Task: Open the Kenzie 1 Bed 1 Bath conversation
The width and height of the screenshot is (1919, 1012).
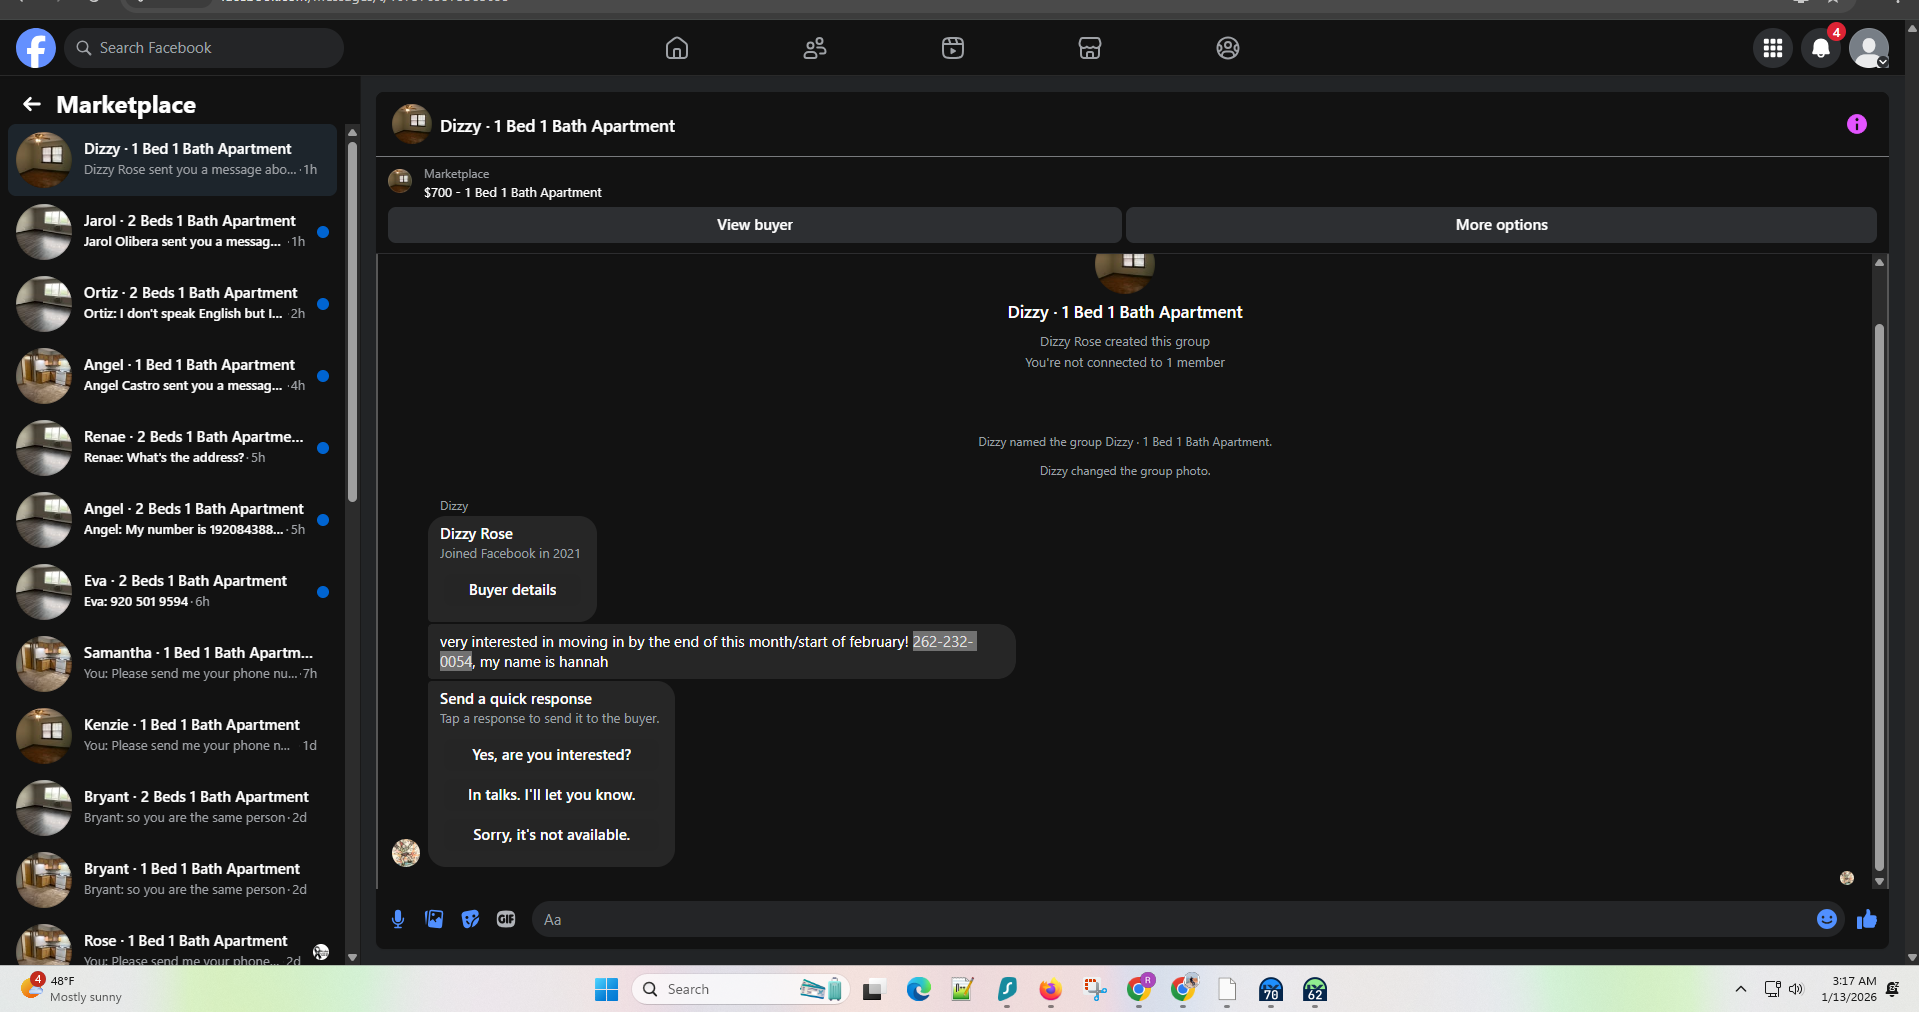Action: coord(172,736)
